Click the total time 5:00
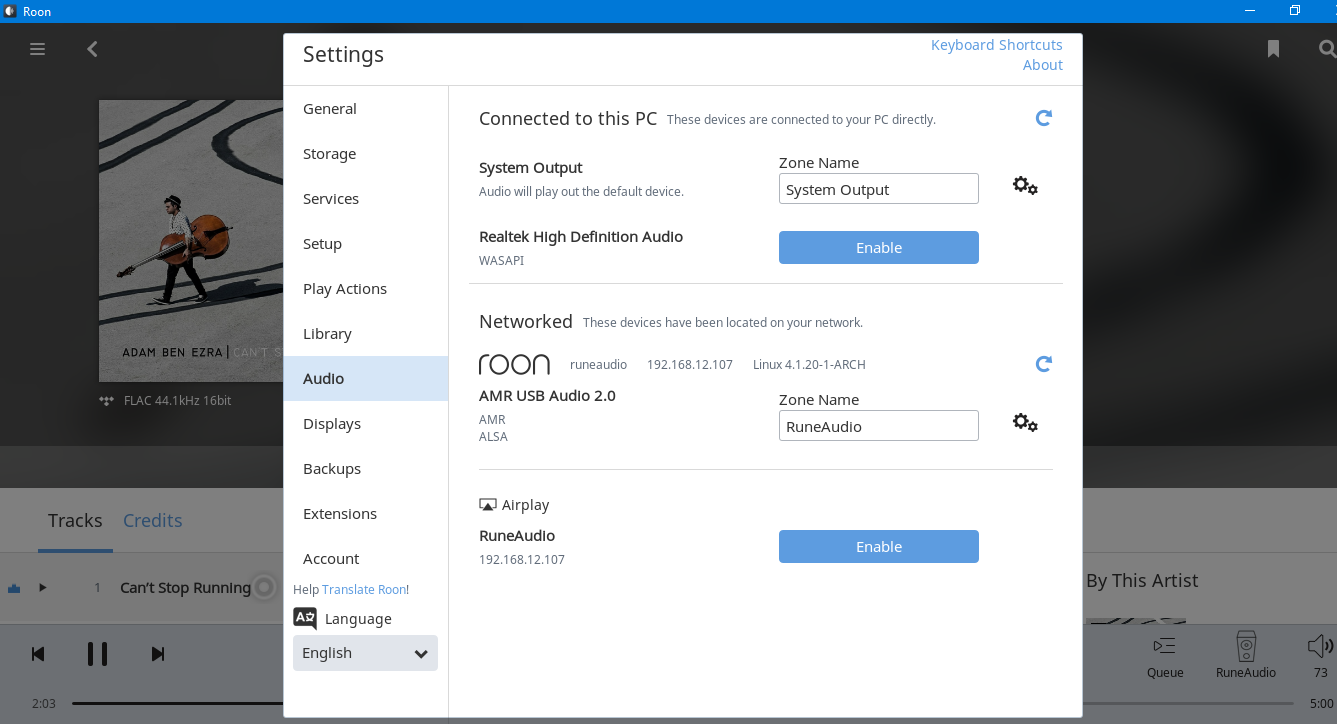 (x=1321, y=703)
